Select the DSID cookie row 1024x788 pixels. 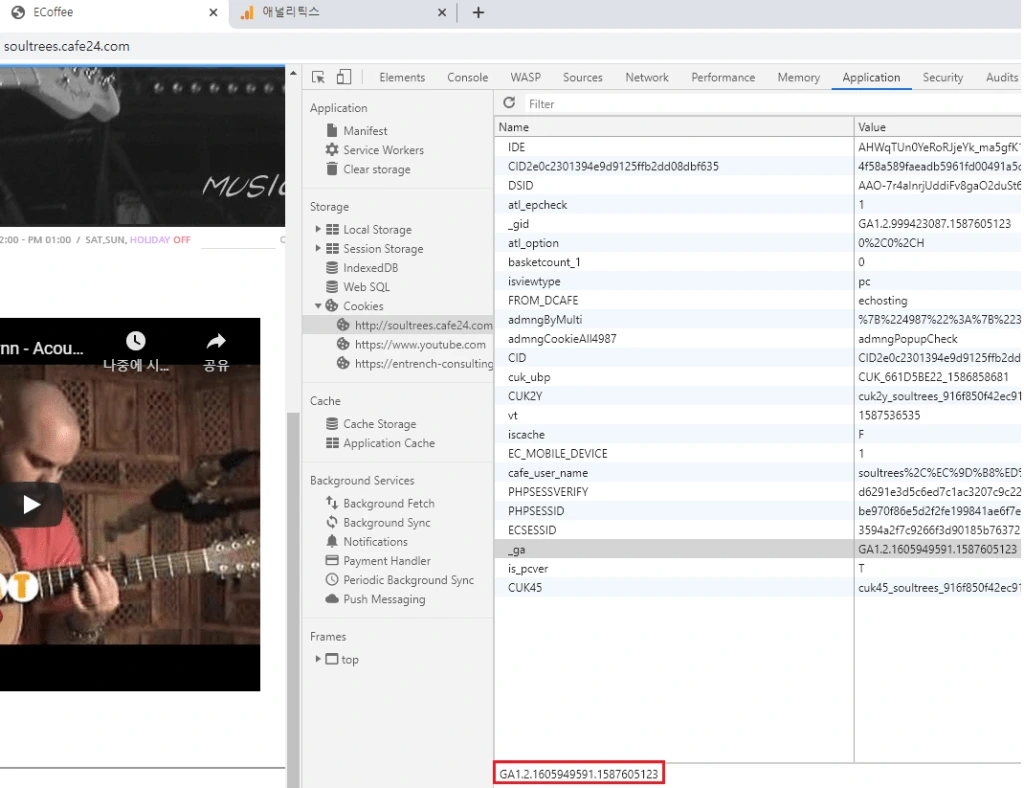(x=758, y=185)
